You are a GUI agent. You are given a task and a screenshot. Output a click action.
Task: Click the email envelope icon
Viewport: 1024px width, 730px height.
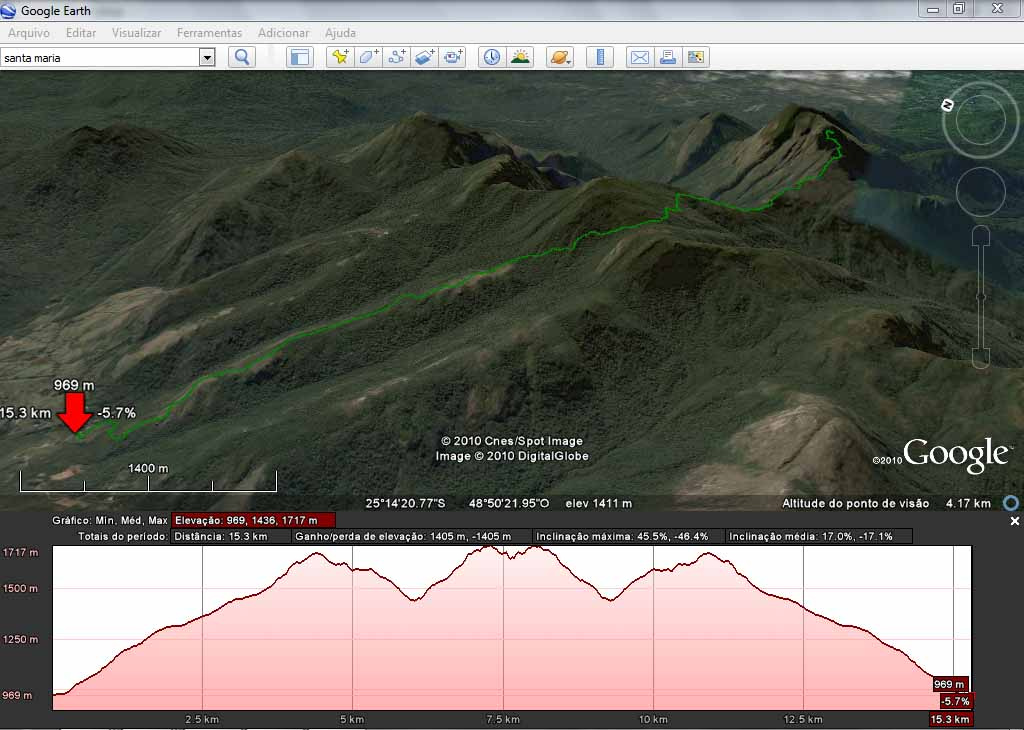pyautogui.click(x=640, y=57)
